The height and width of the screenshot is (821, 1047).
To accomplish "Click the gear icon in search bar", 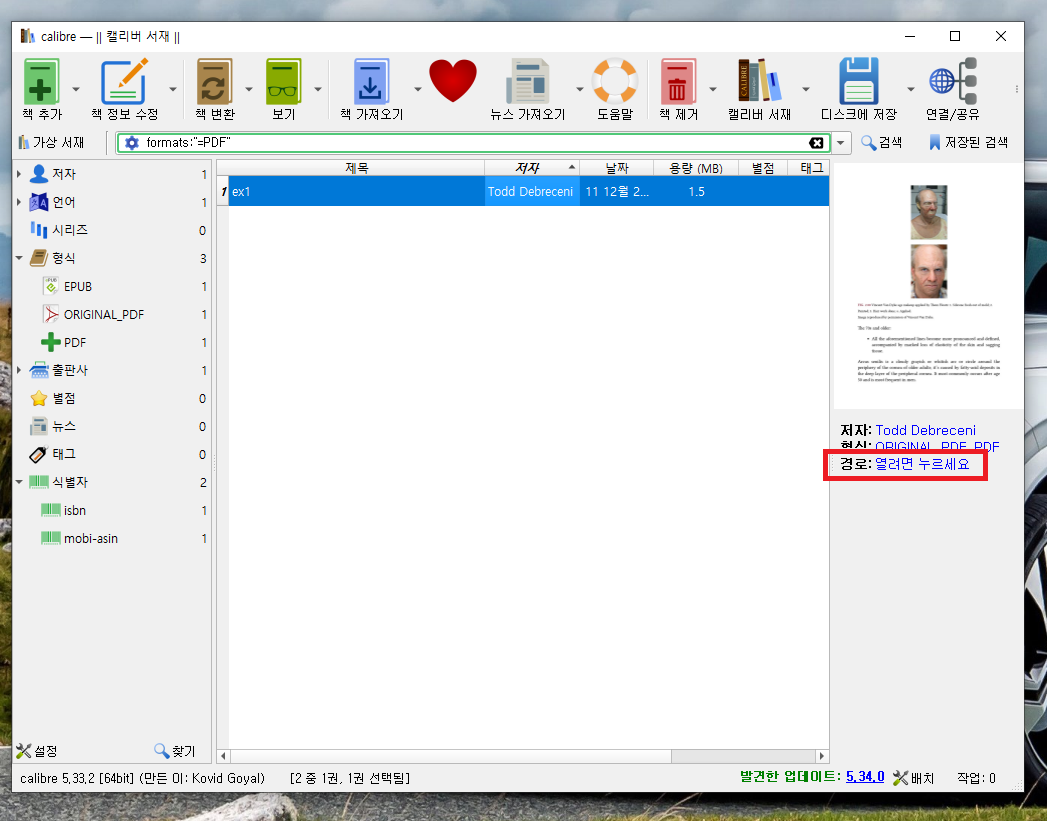I will click(132, 143).
